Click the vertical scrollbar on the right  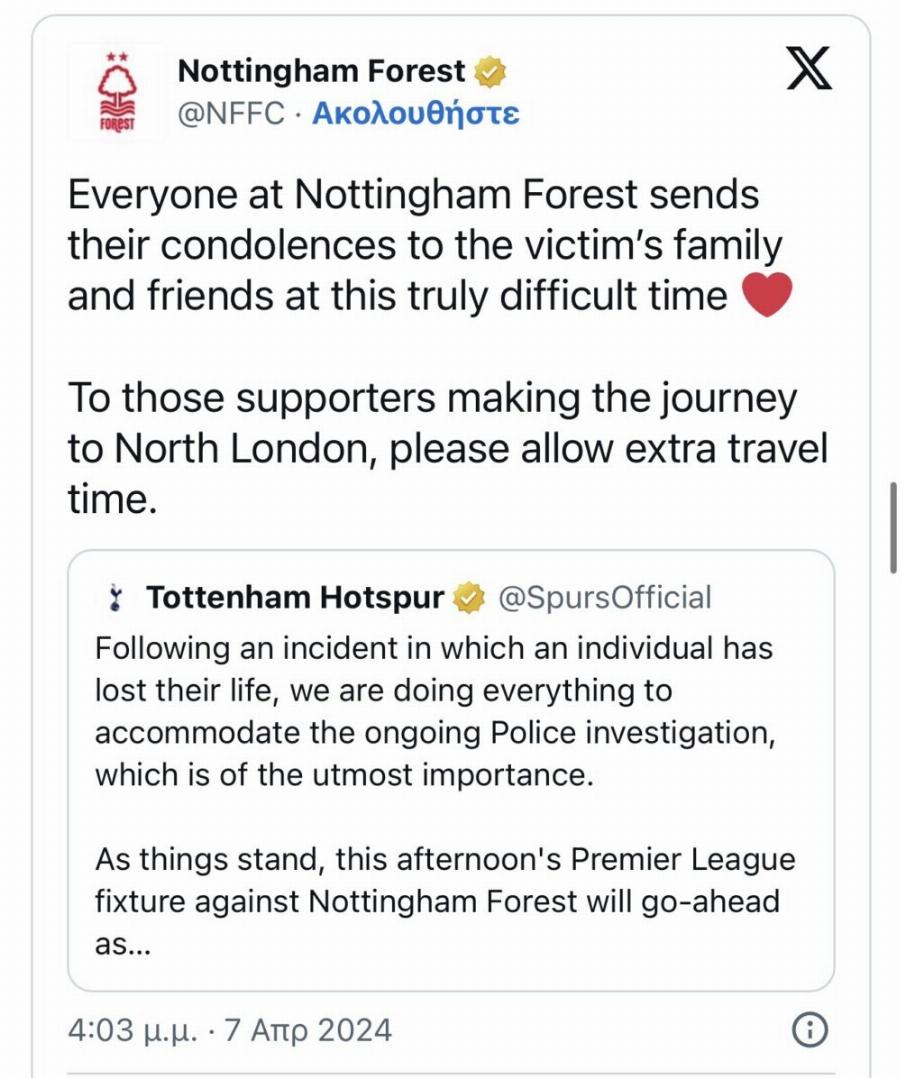(893, 528)
